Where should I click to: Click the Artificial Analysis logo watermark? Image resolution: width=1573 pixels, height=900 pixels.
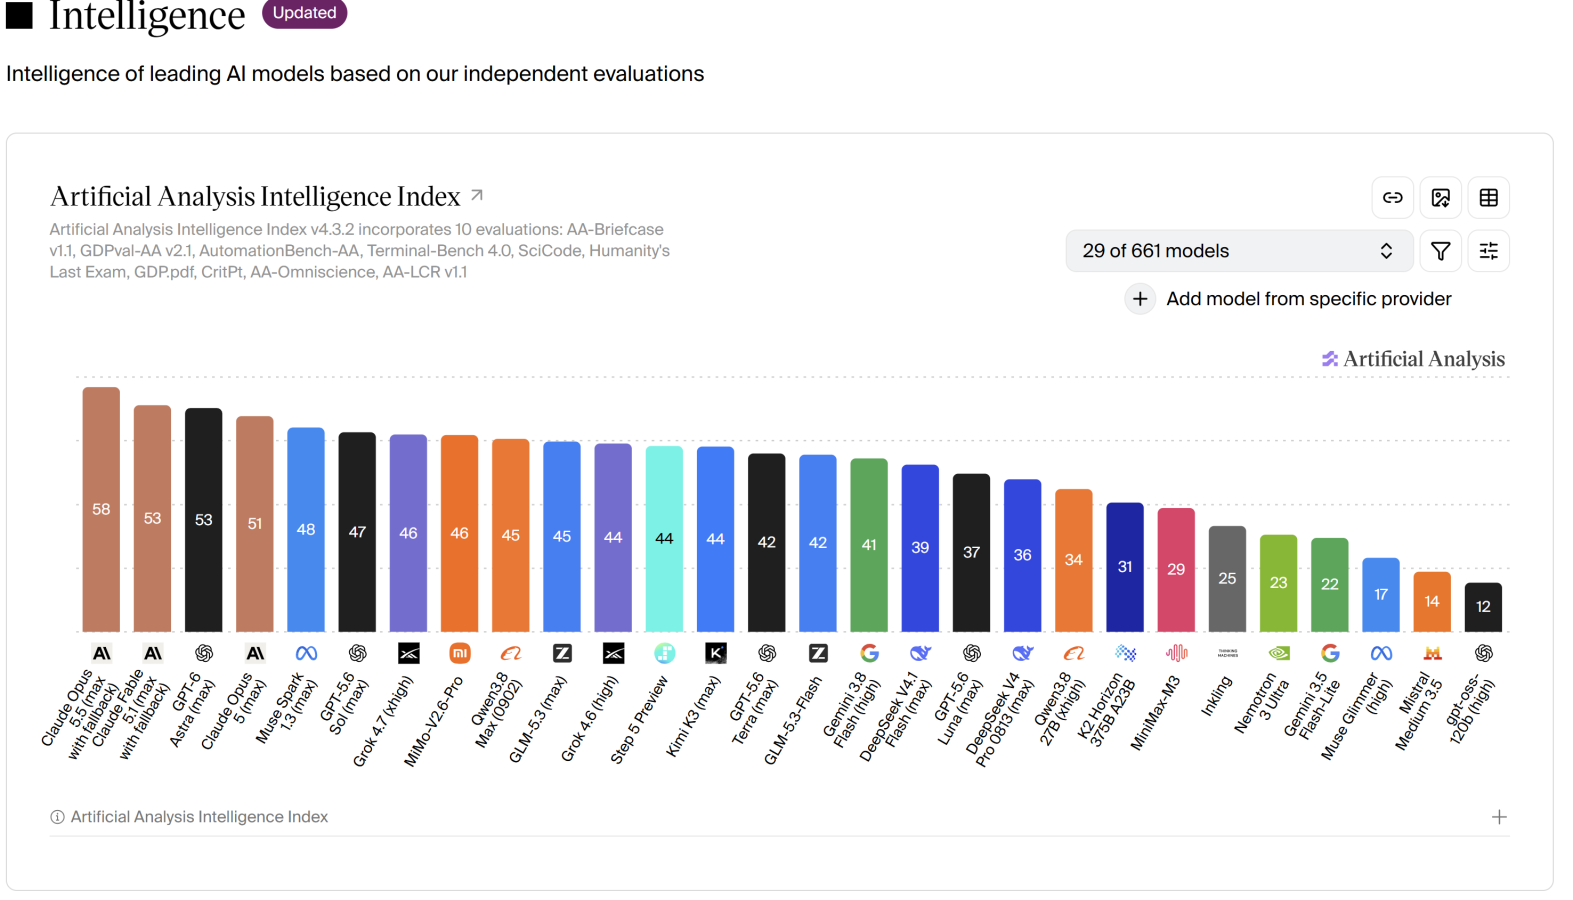(1413, 359)
